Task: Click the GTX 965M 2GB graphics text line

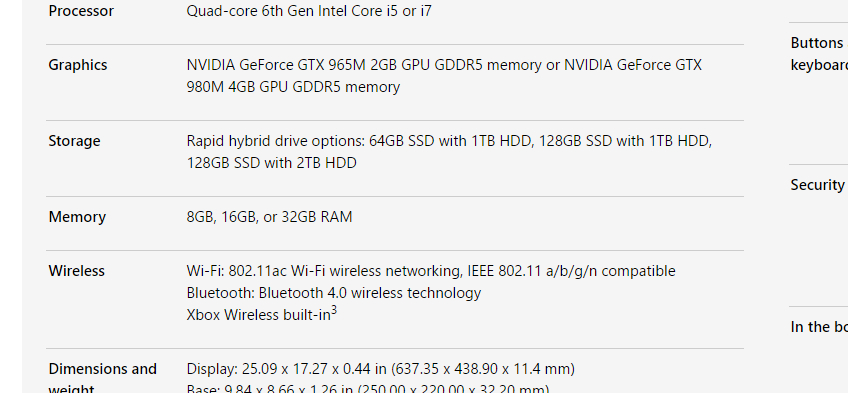Action: coord(444,65)
